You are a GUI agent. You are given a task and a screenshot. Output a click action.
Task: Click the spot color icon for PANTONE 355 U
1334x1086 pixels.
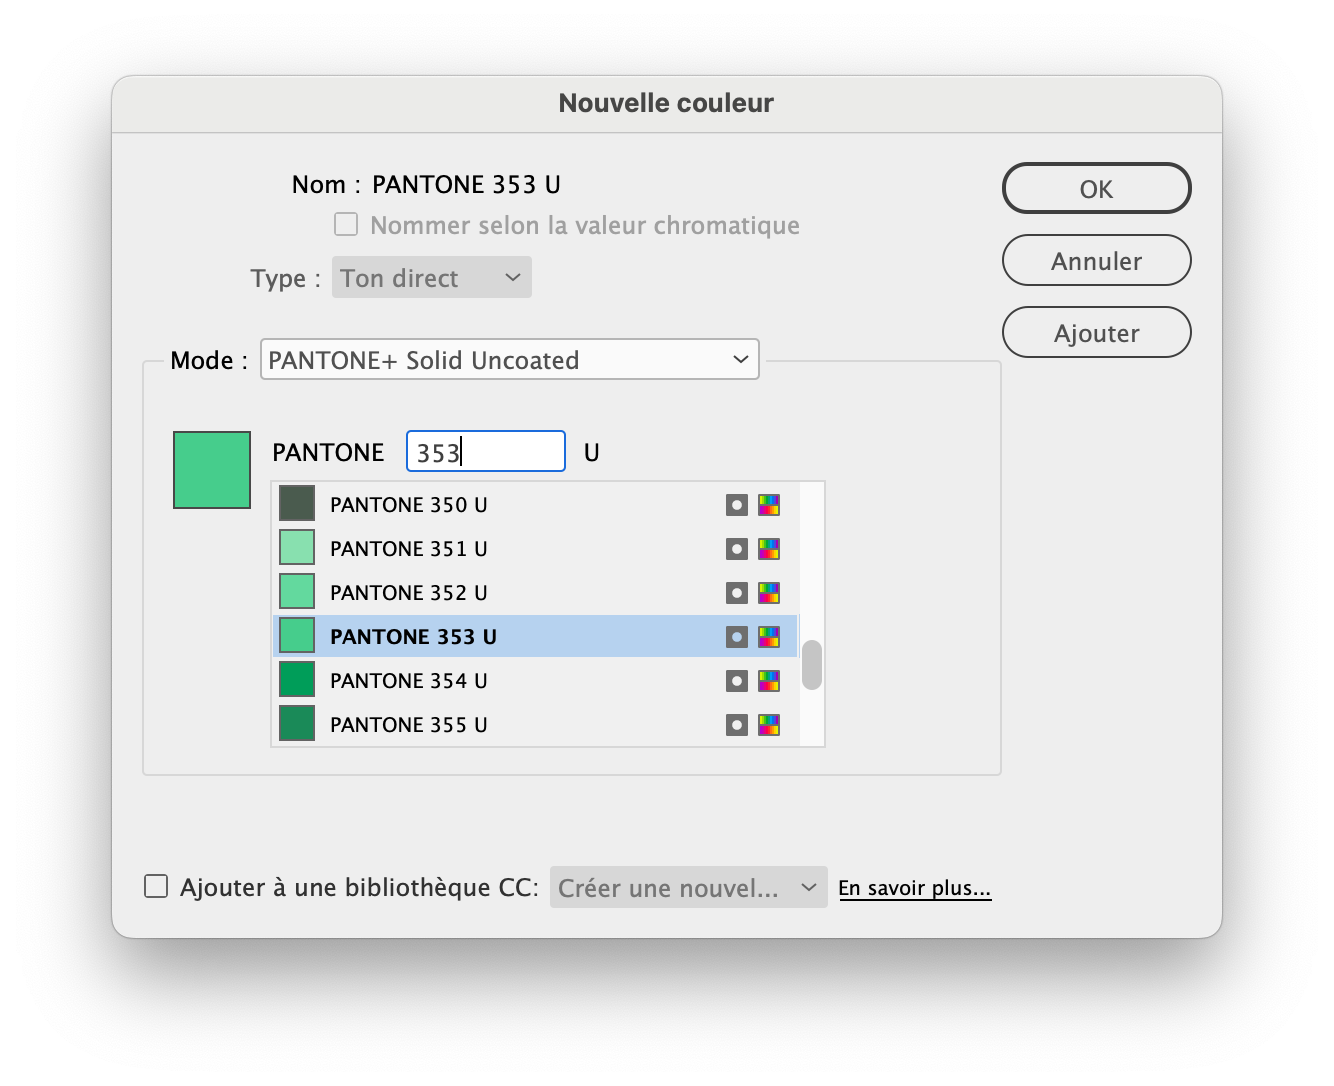pos(737,724)
